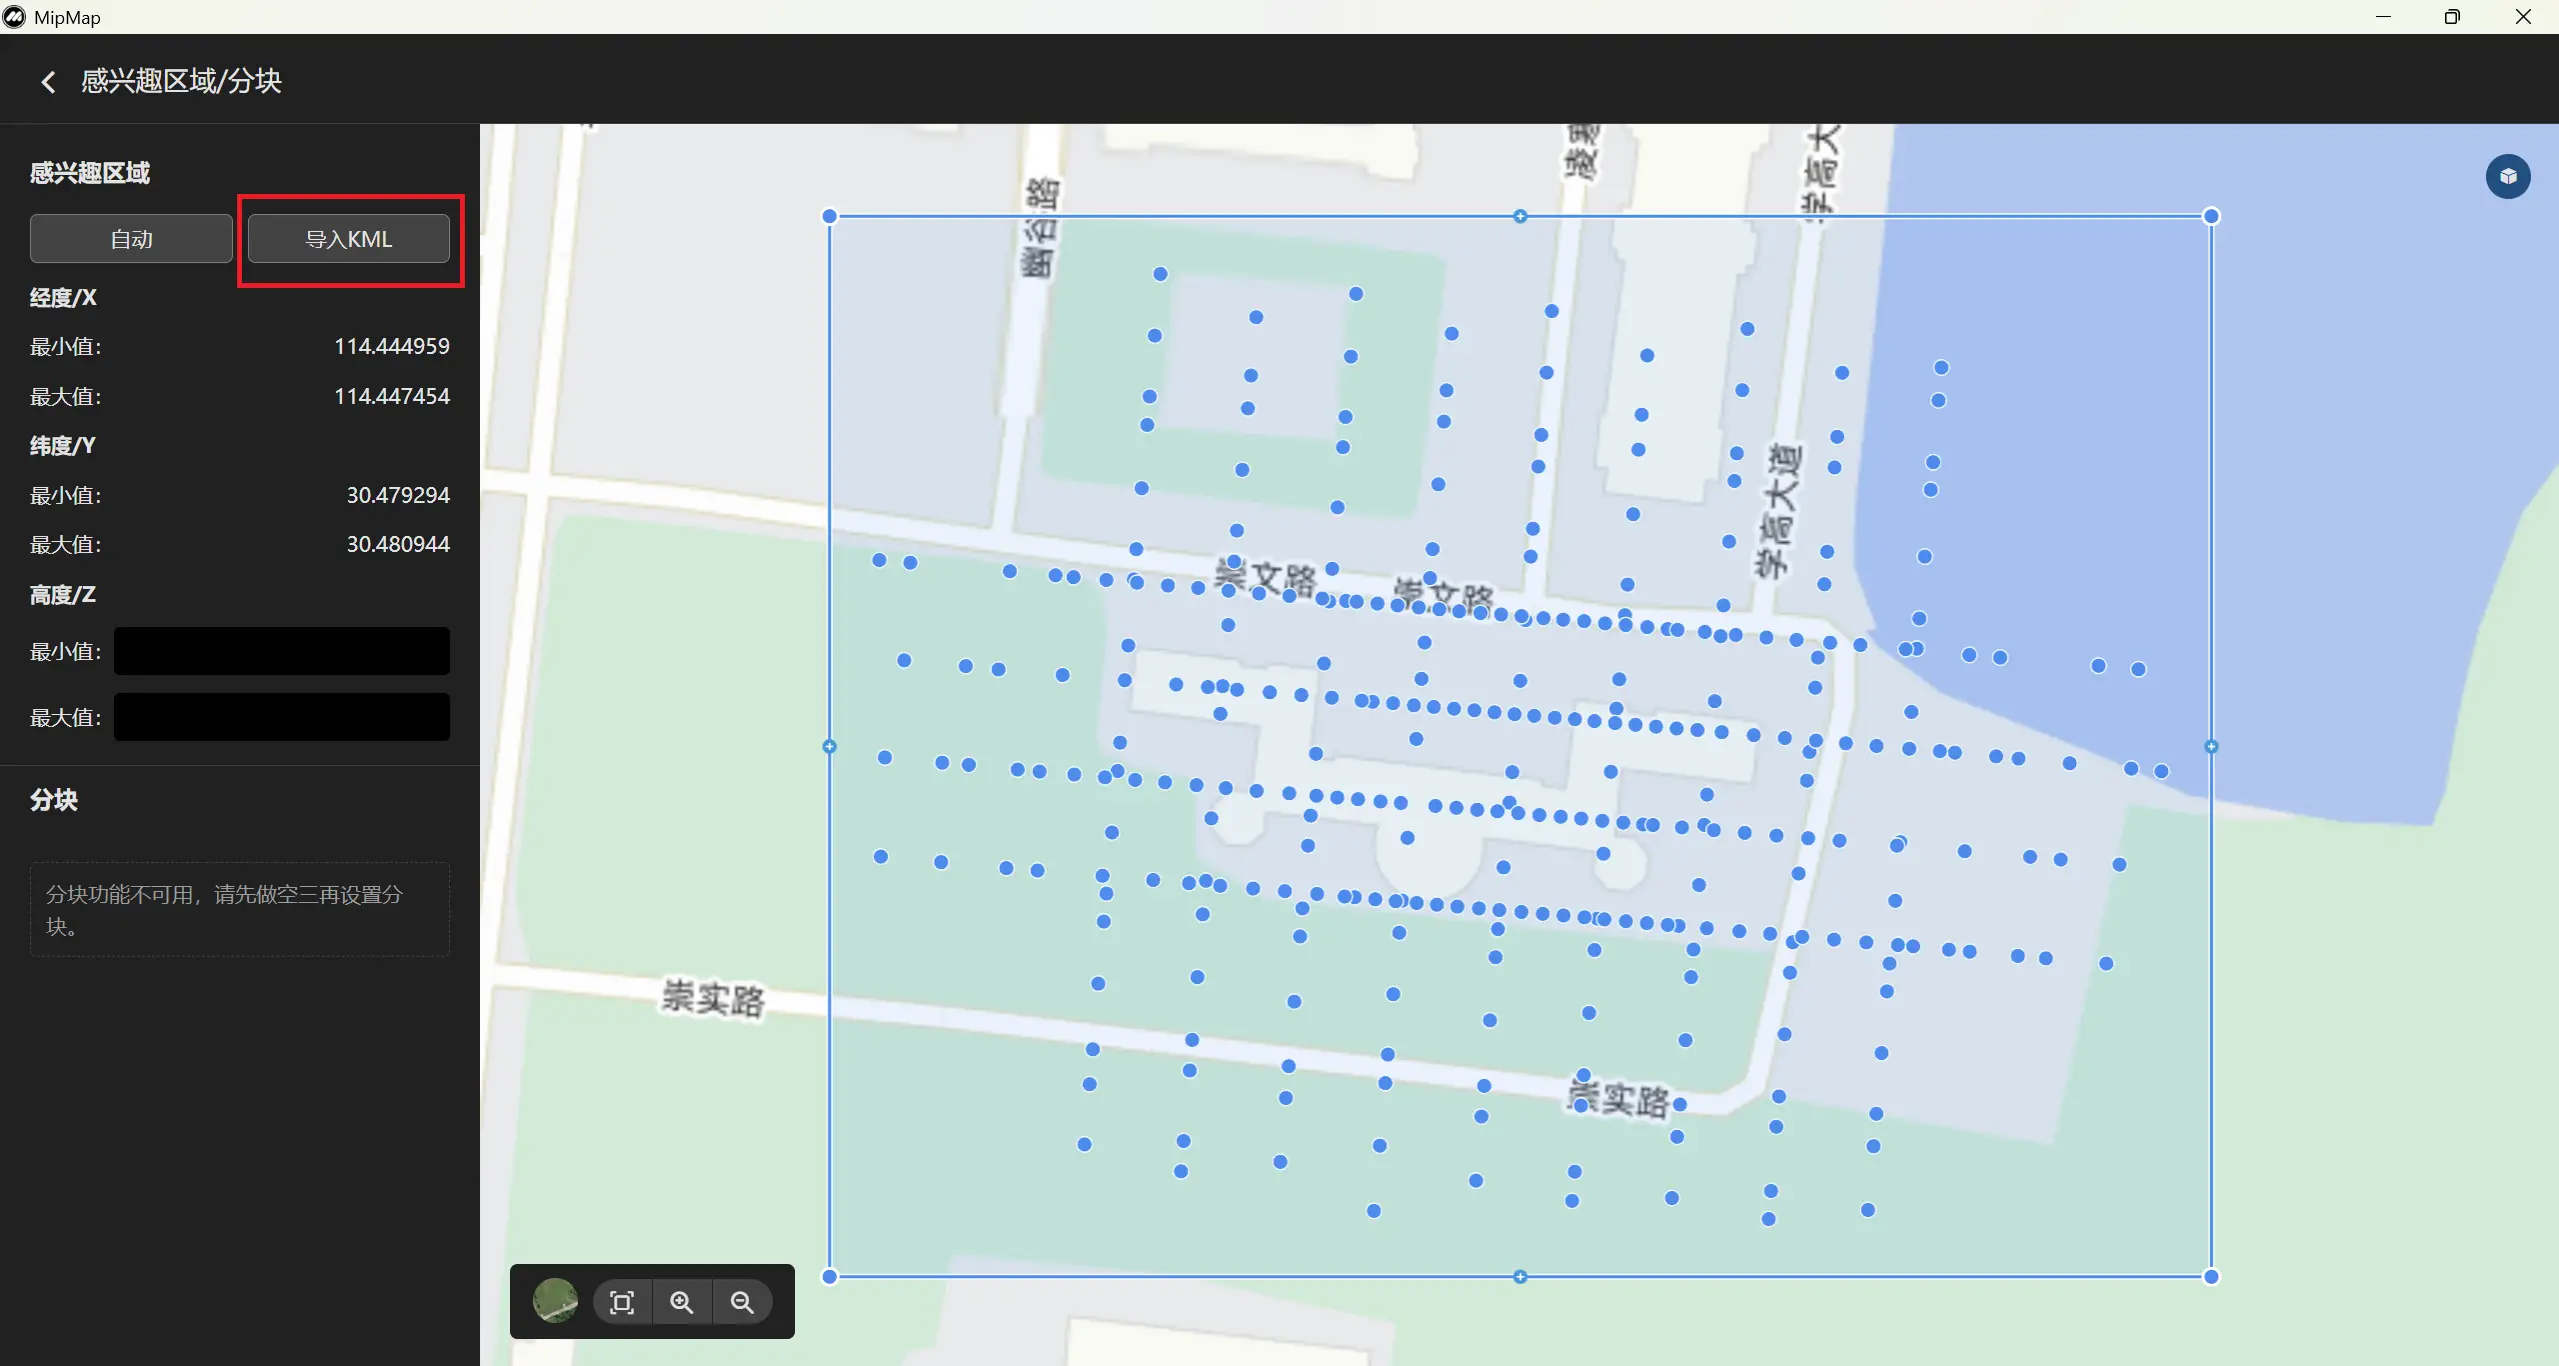Viewport: 2559px width, 1366px height.
Task: Click the 高度/Z 最小值 input field
Action: pos(281,651)
